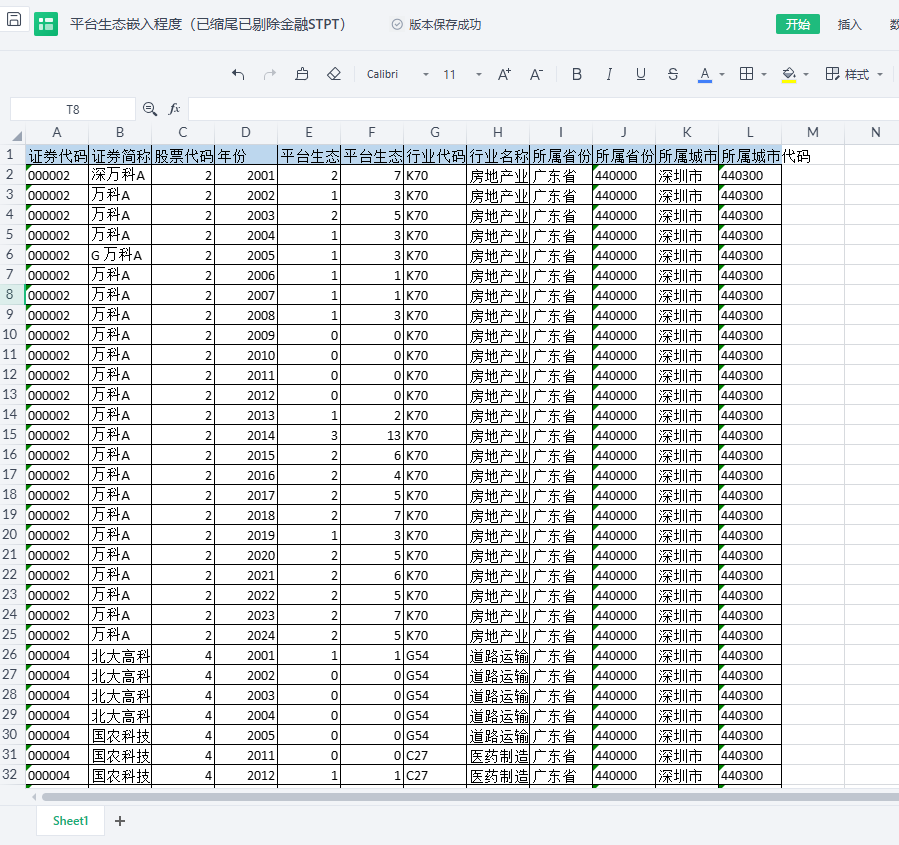Decrease font size with A- icon
899x845 pixels.
(536, 74)
